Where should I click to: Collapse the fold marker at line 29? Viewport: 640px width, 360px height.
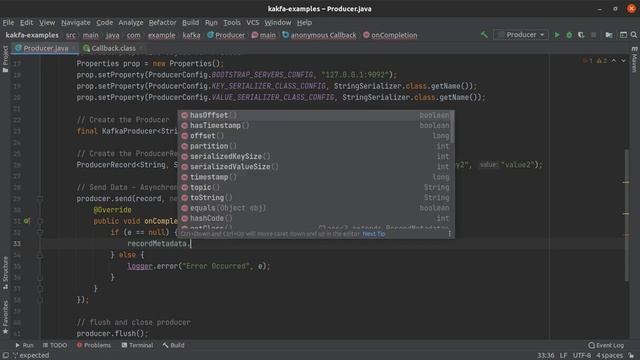(x=40, y=199)
